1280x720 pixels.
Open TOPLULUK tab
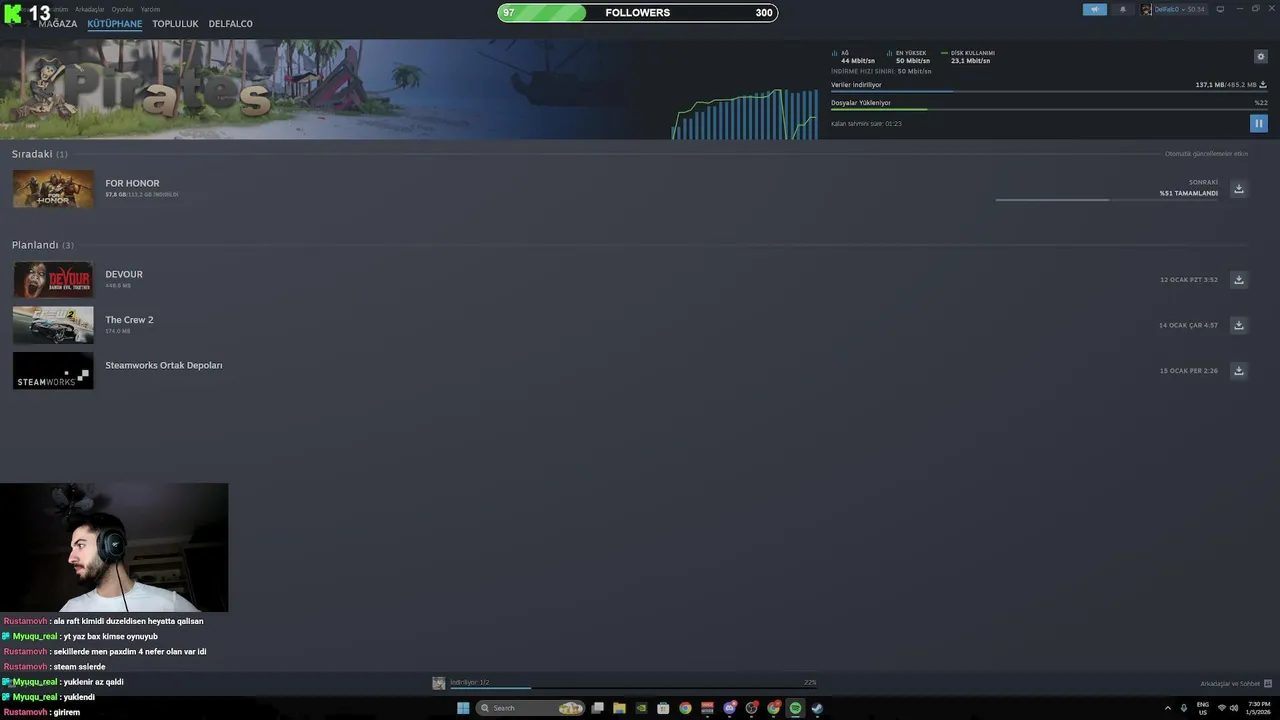tap(175, 24)
